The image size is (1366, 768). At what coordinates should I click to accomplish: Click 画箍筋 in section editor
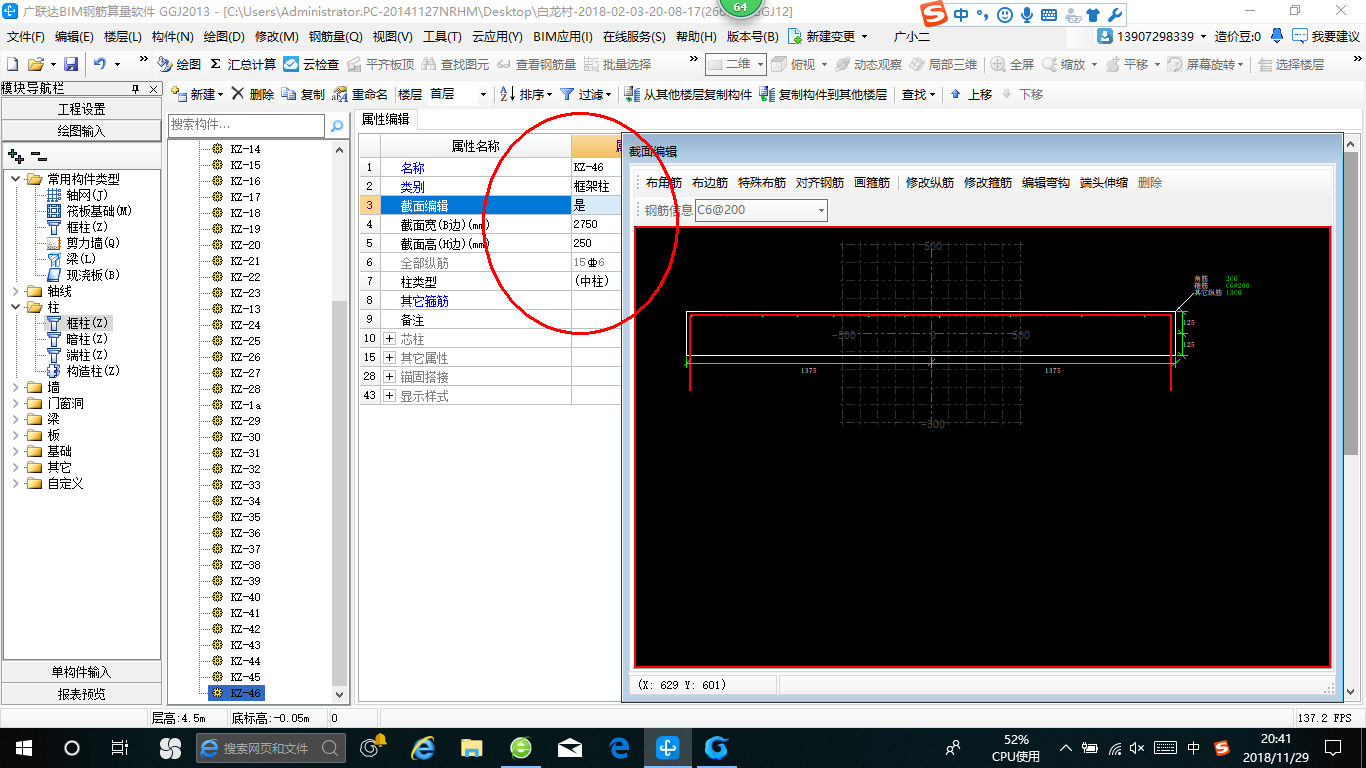[872, 183]
